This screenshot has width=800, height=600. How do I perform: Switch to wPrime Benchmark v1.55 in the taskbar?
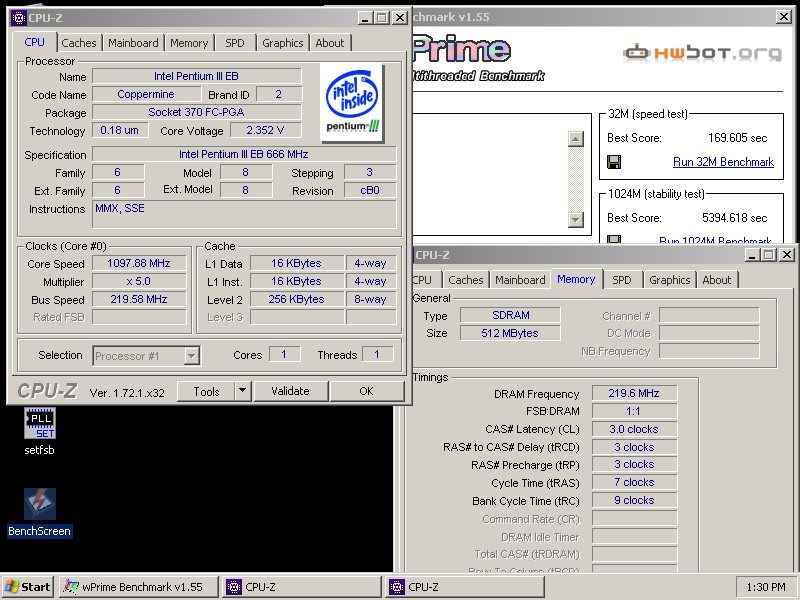coord(139,587)
